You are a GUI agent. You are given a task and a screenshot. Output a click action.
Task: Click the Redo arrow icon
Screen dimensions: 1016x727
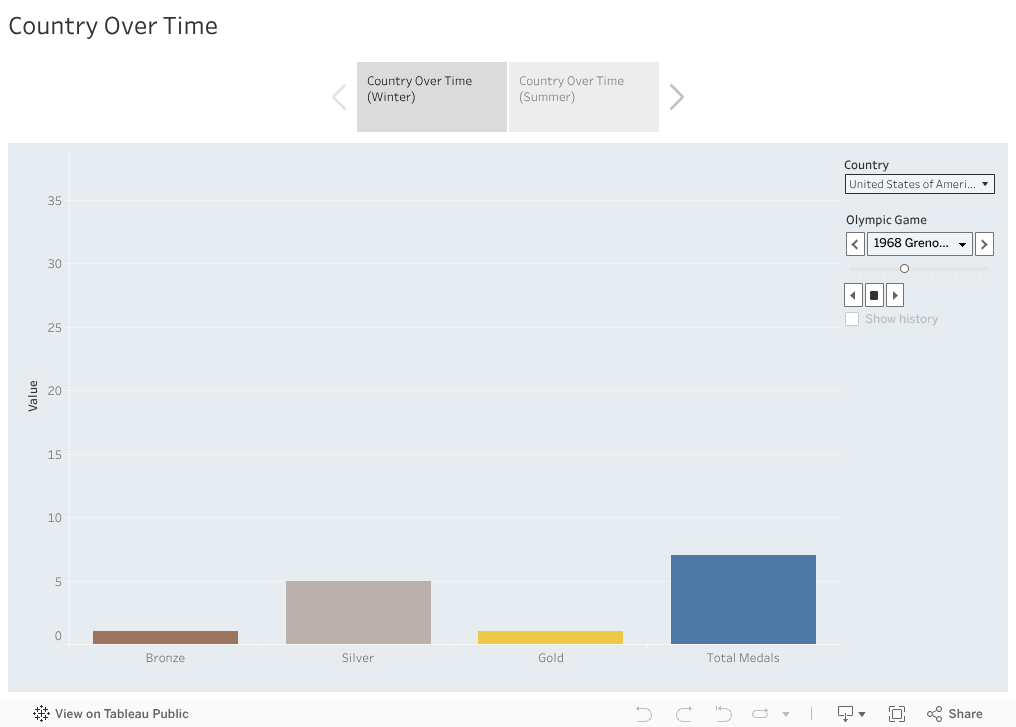tap(684, 714)
